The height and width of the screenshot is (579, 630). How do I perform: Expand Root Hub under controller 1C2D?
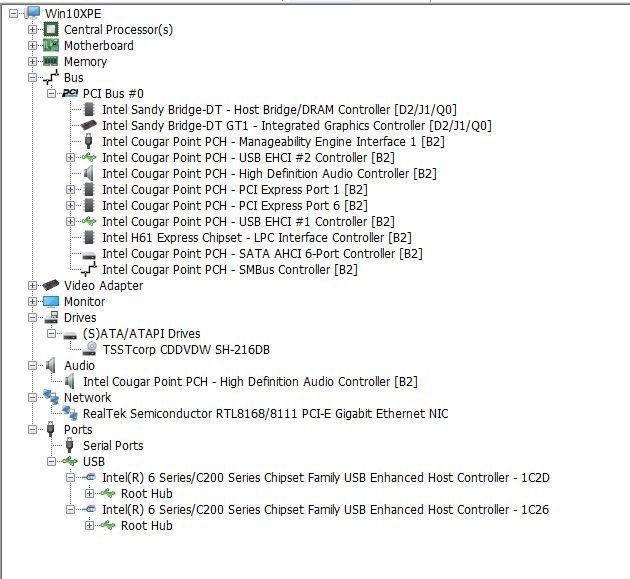pyautogui.click(x=89, y=493)
